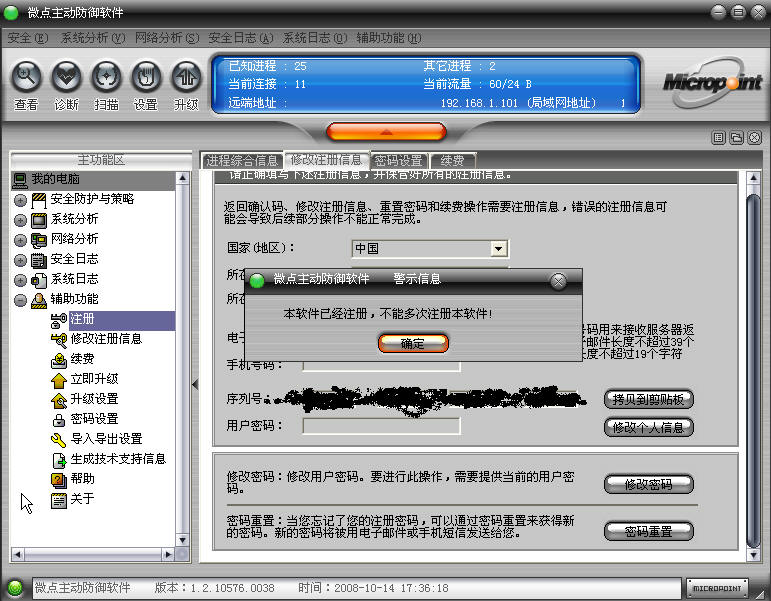Click the tree panel scroll up arrow
This screenshot has width=771, height=601.
(x=182, y=178)
